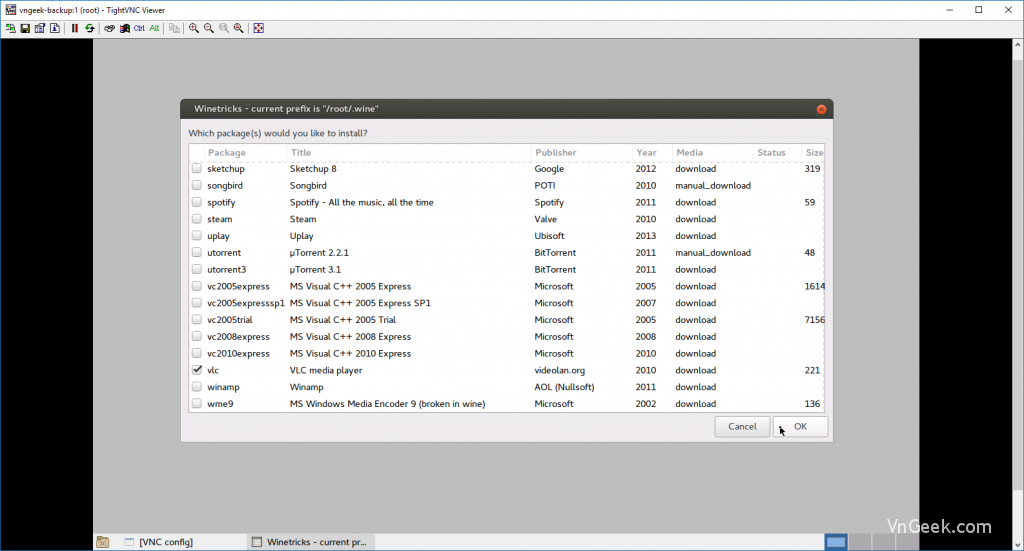Send Ctrl+Esc using the Windows flag icon
1024x551 pixels.
click(x=124, y=28)
